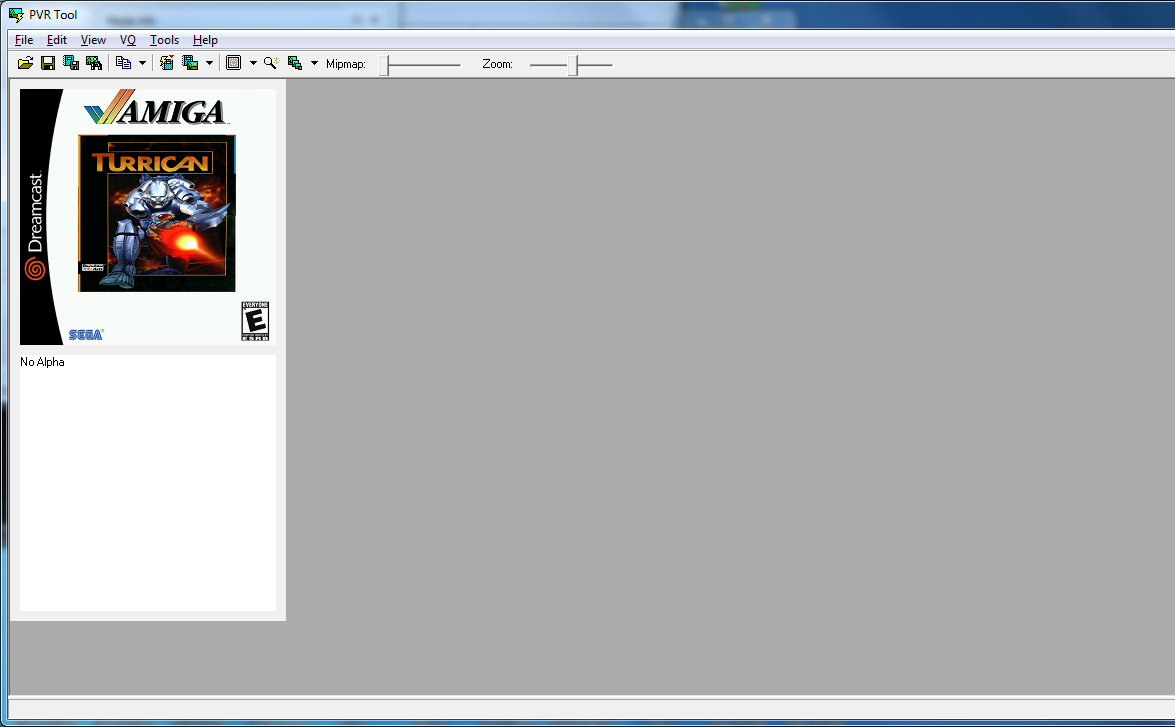The width and height of the screenshot is (1175, 727).
Task: Save using the plain floppy disk icon
Action: pyautogui.click(x=48, y=64)
